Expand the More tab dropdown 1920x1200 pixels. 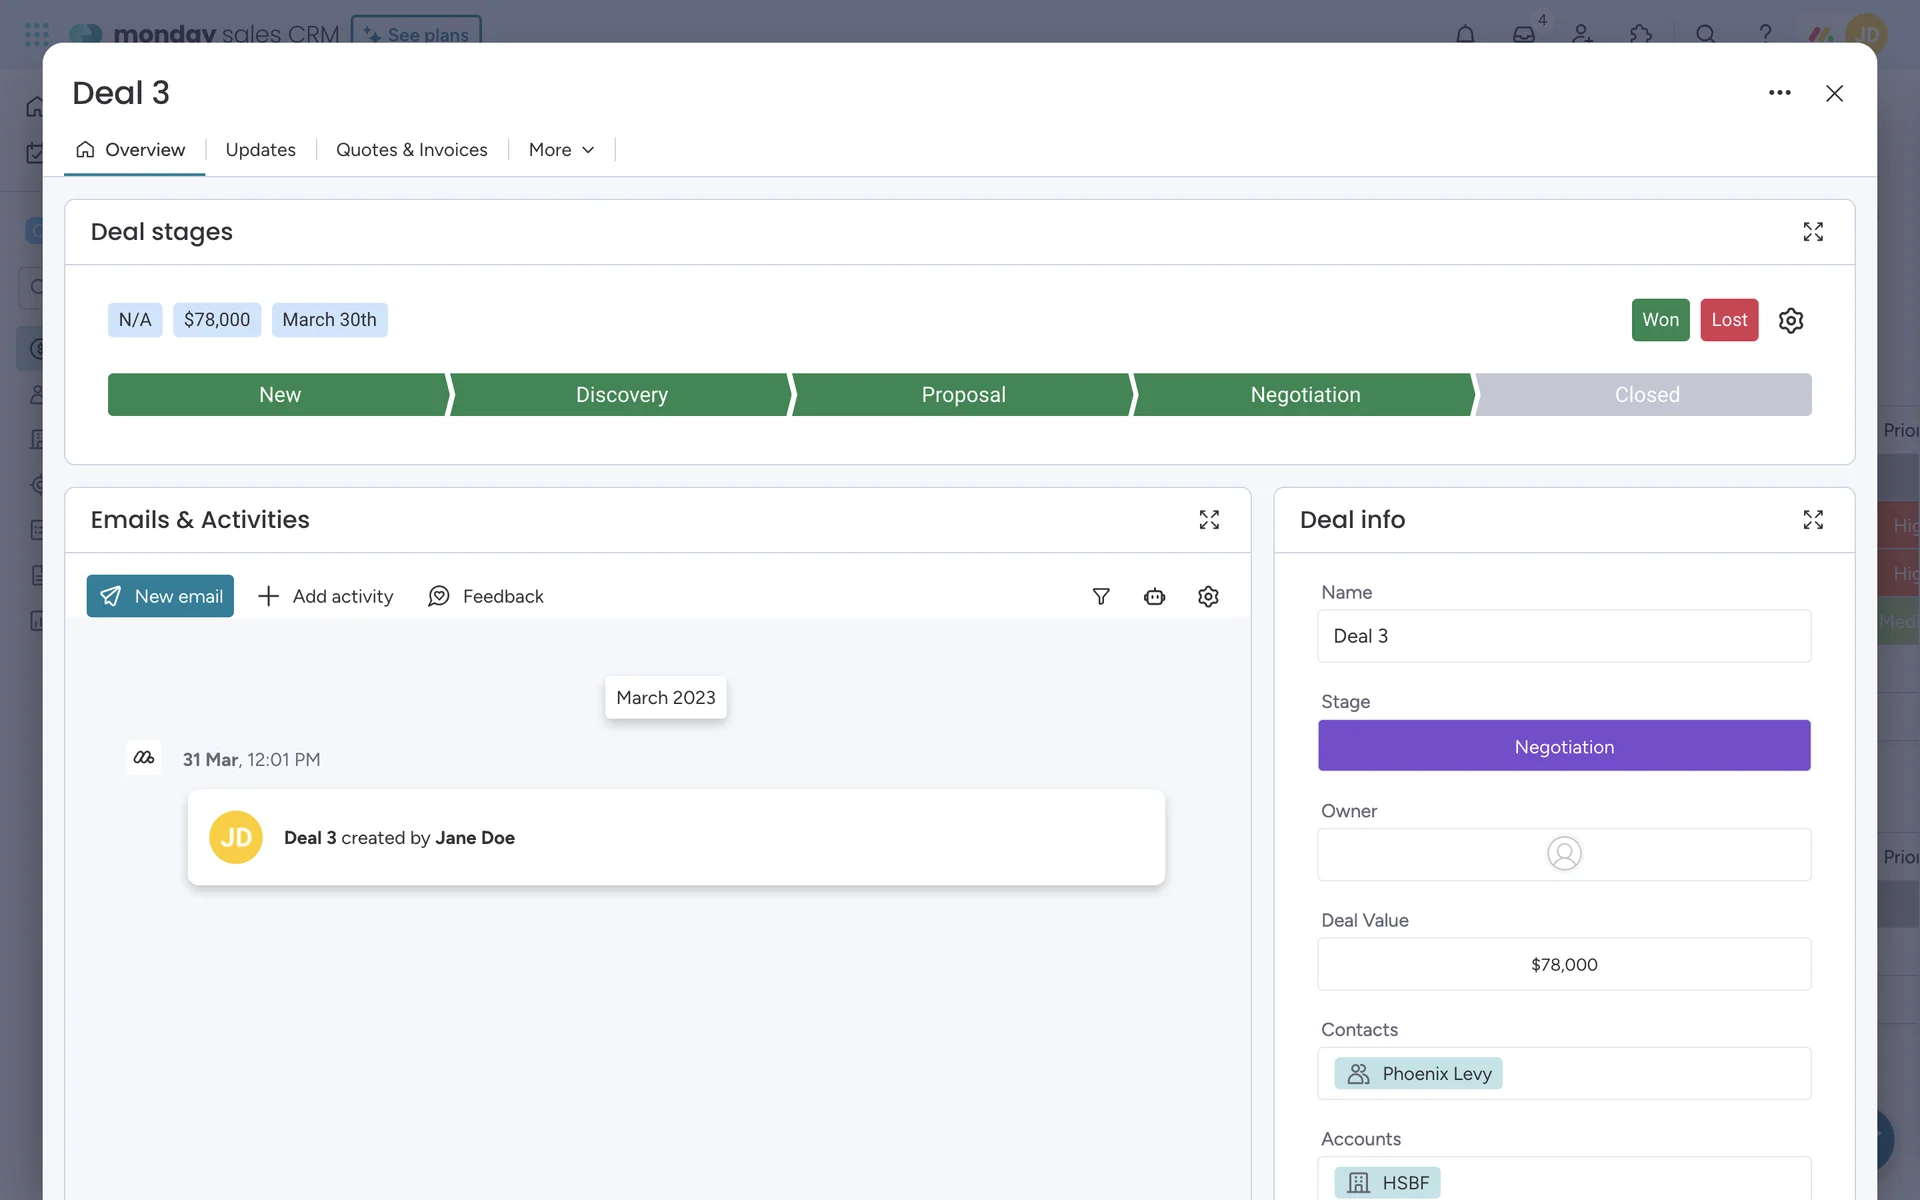coord(561,150)
